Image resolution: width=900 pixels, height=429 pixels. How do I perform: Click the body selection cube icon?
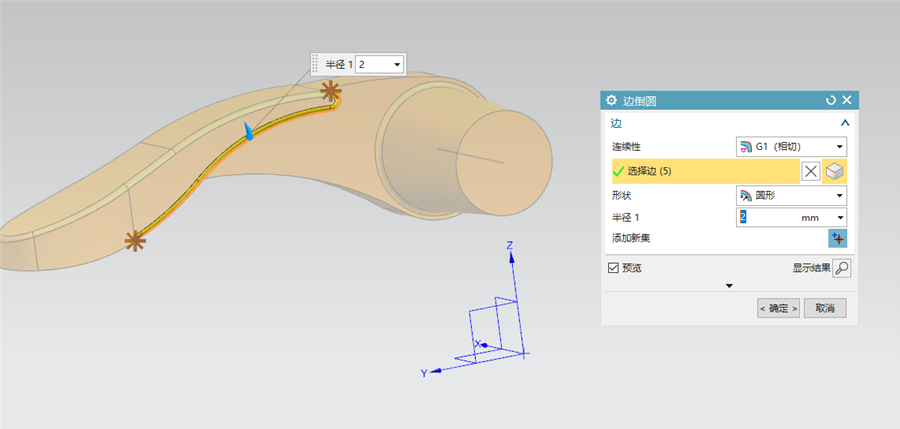tap(835, 171)
